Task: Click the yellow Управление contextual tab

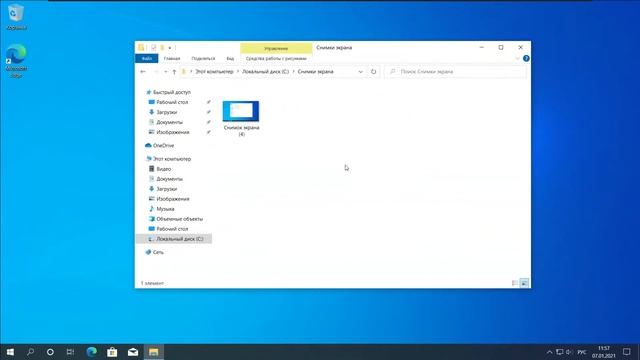Action: (276, 48)
